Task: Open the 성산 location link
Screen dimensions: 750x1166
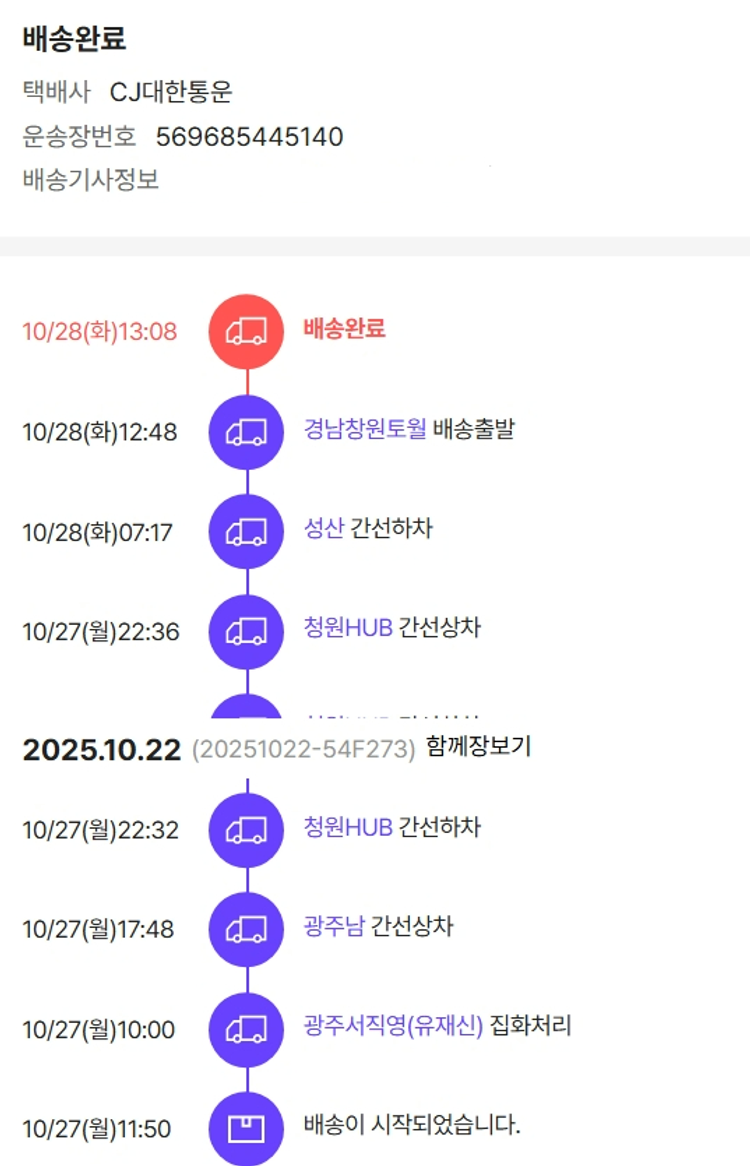Action: click(x=323, y=528)
